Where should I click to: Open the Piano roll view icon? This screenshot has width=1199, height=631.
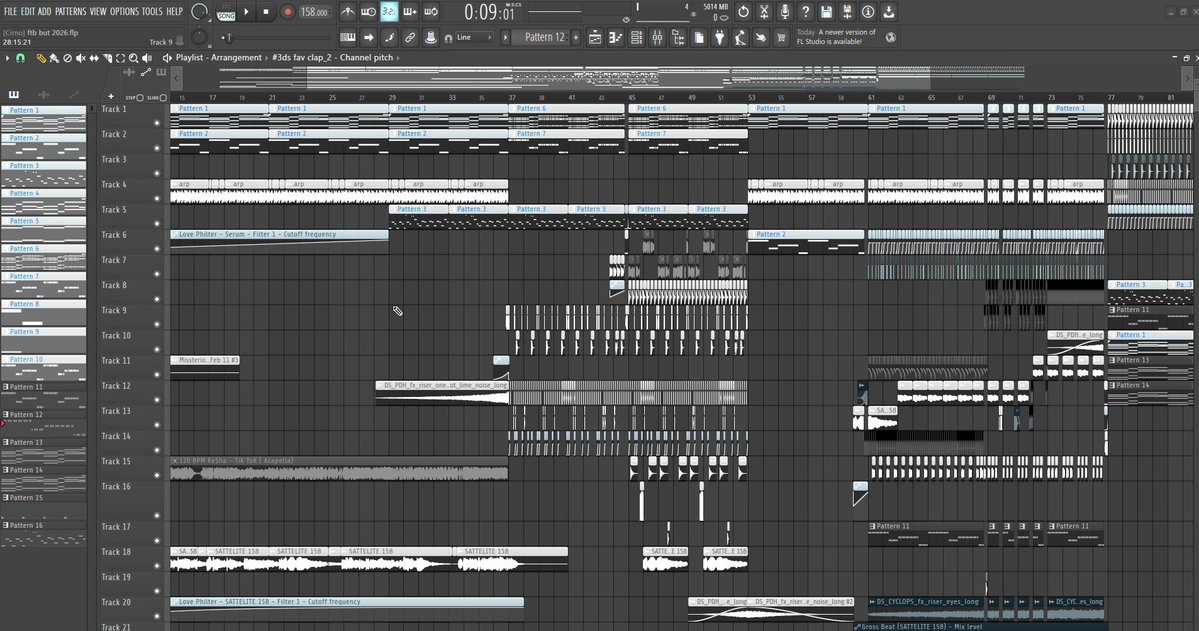pyautogui.click(x=616, y=37)
